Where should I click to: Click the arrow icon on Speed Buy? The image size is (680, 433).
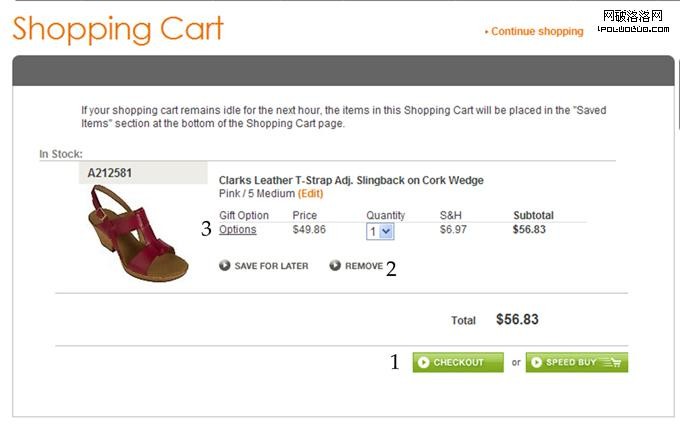click(x=536, y=362)
